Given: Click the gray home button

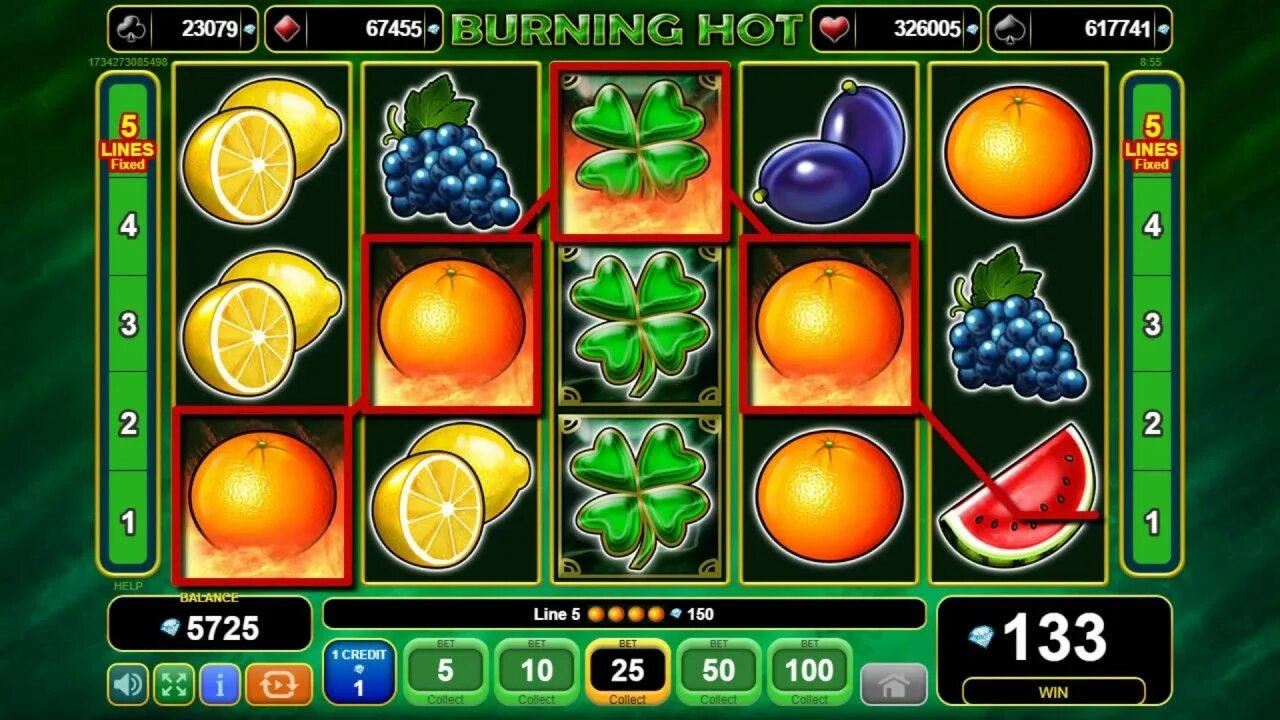Looking at the screenshot, I should (x=894, y=684).
